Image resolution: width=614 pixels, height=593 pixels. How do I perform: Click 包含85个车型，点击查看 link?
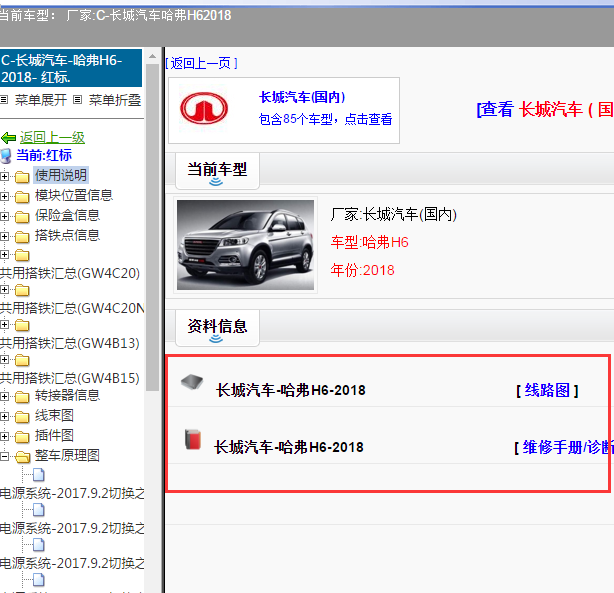tap(325, 119)
